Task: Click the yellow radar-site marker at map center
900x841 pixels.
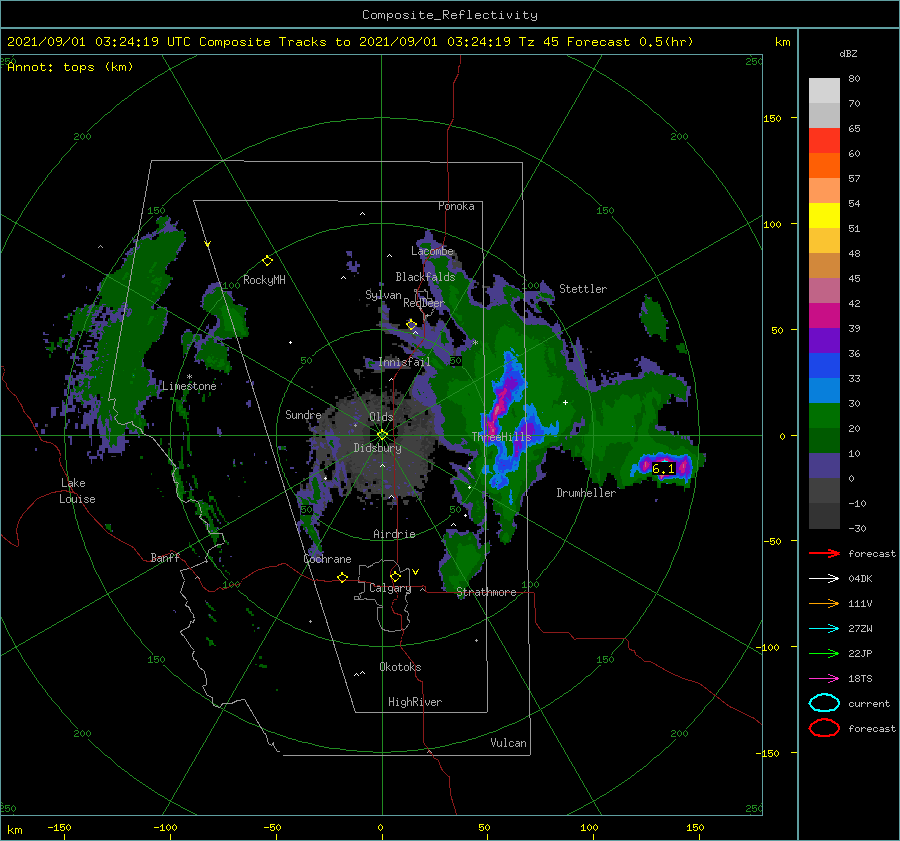Action: pyautogui.click(x=382, y=435)
